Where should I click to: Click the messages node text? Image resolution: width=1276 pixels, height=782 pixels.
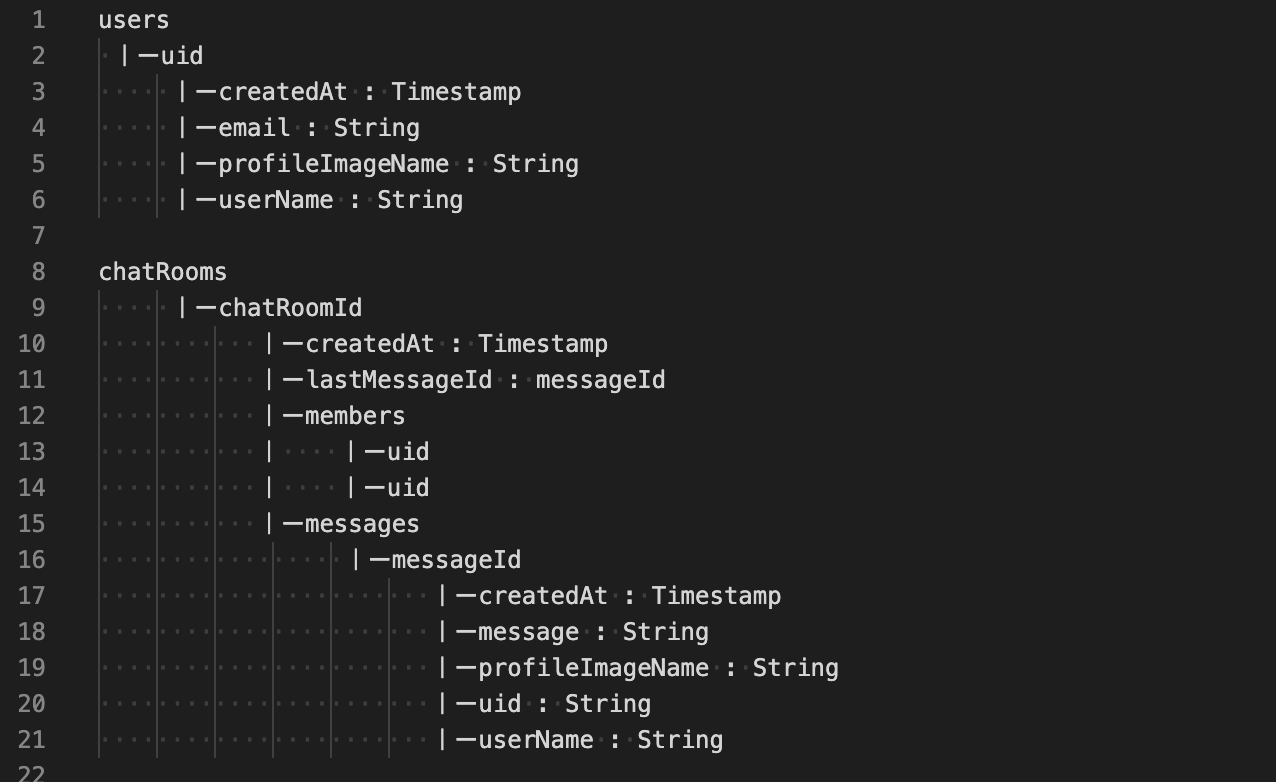tap(362, 524)
